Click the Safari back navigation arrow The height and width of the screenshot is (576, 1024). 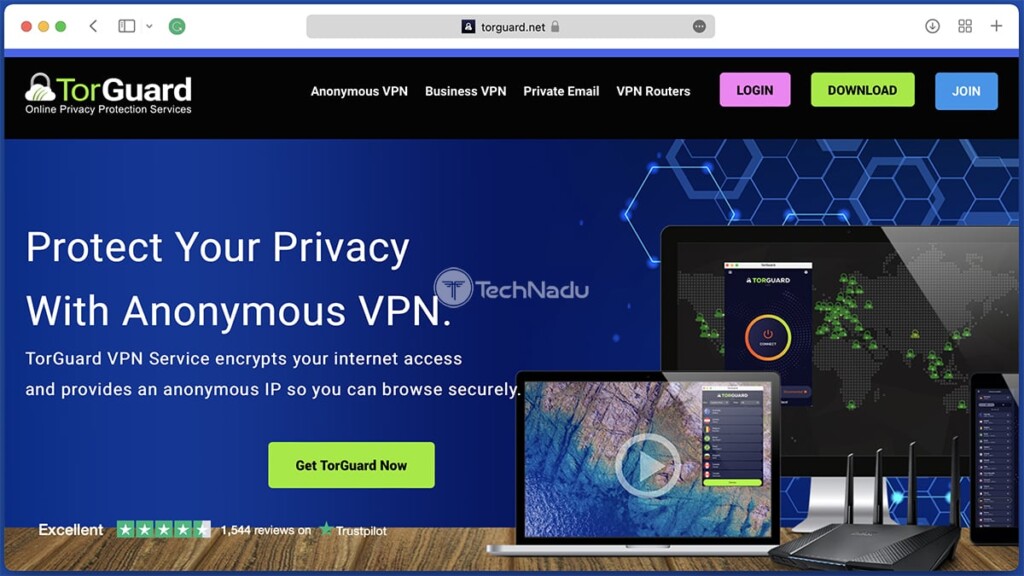[93, 26]
